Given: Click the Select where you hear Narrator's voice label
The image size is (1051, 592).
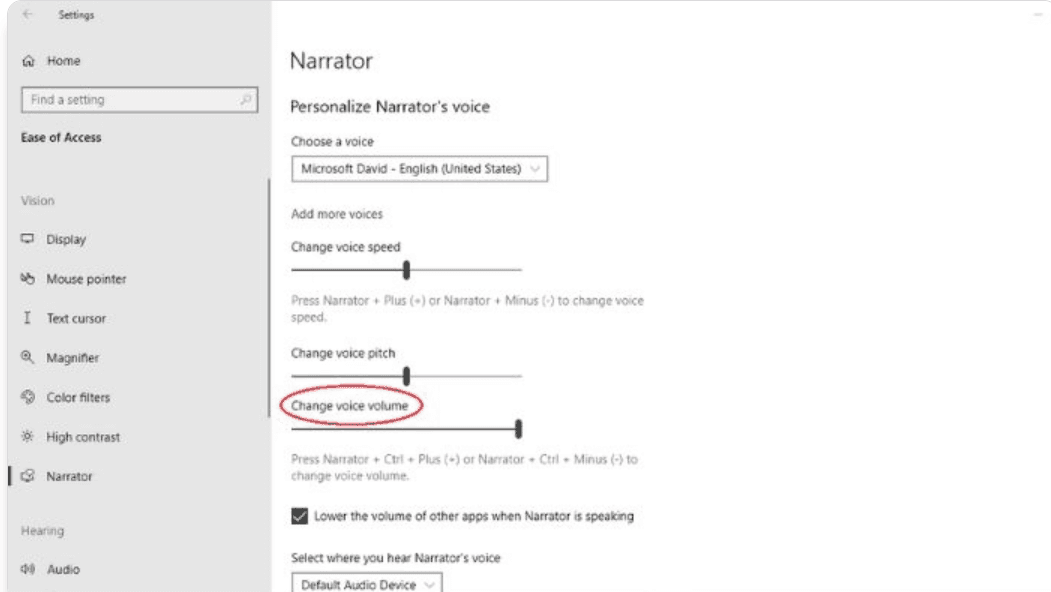Looking at the screenshot, I should click(x=395, y=558).
